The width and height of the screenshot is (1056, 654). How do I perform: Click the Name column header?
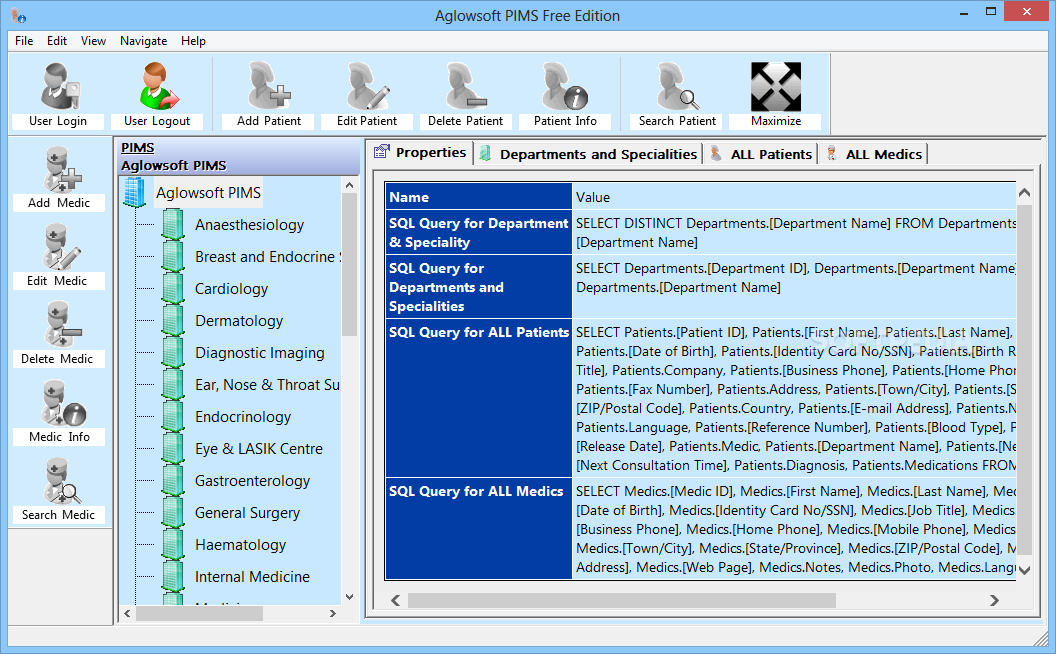478,197
